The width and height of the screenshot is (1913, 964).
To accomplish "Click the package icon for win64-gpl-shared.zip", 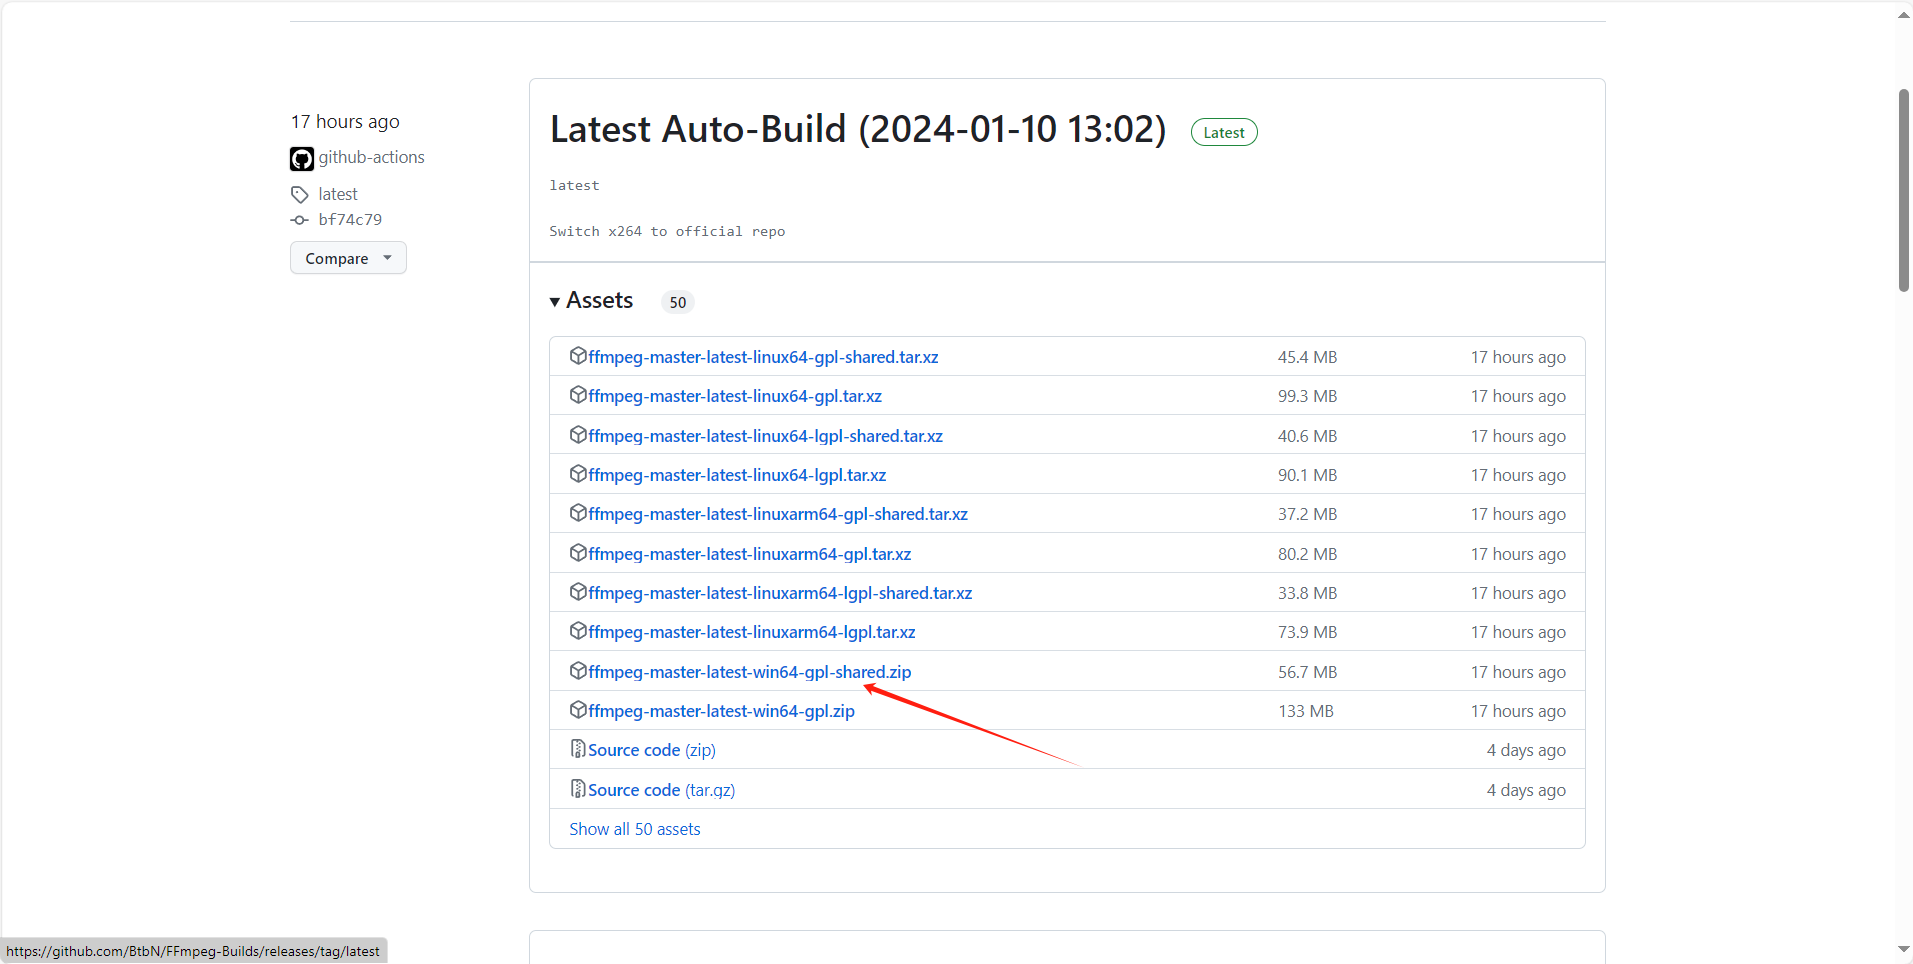I will coord(578,671).
